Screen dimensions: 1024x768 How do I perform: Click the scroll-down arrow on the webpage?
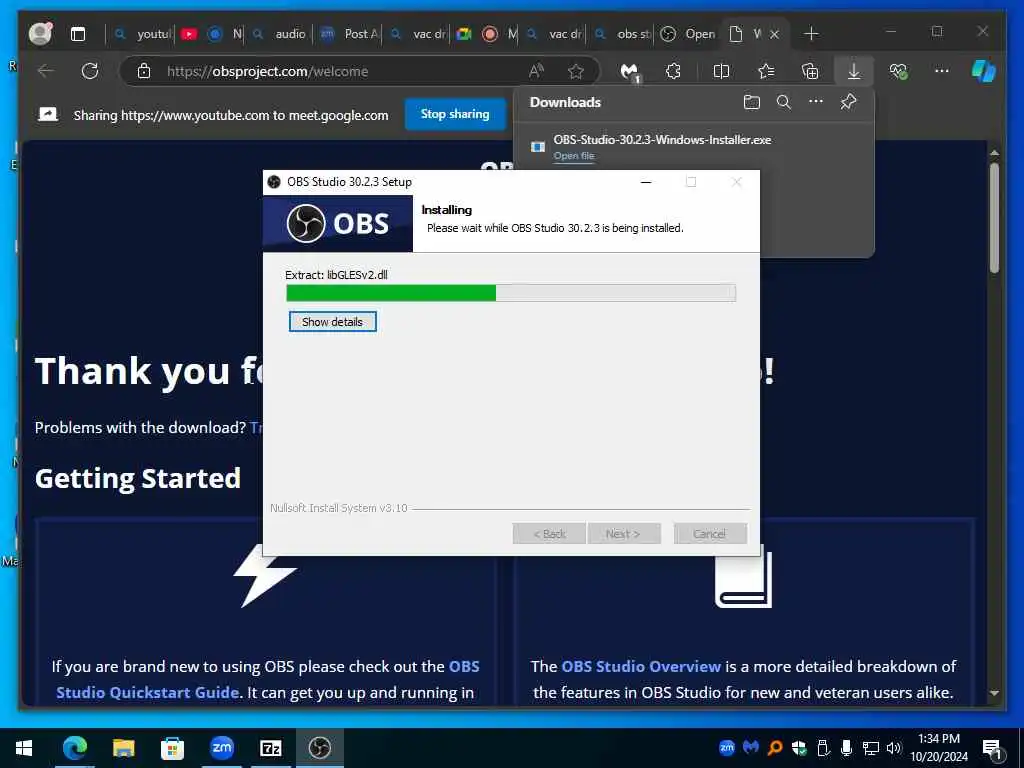coord(994,693)
